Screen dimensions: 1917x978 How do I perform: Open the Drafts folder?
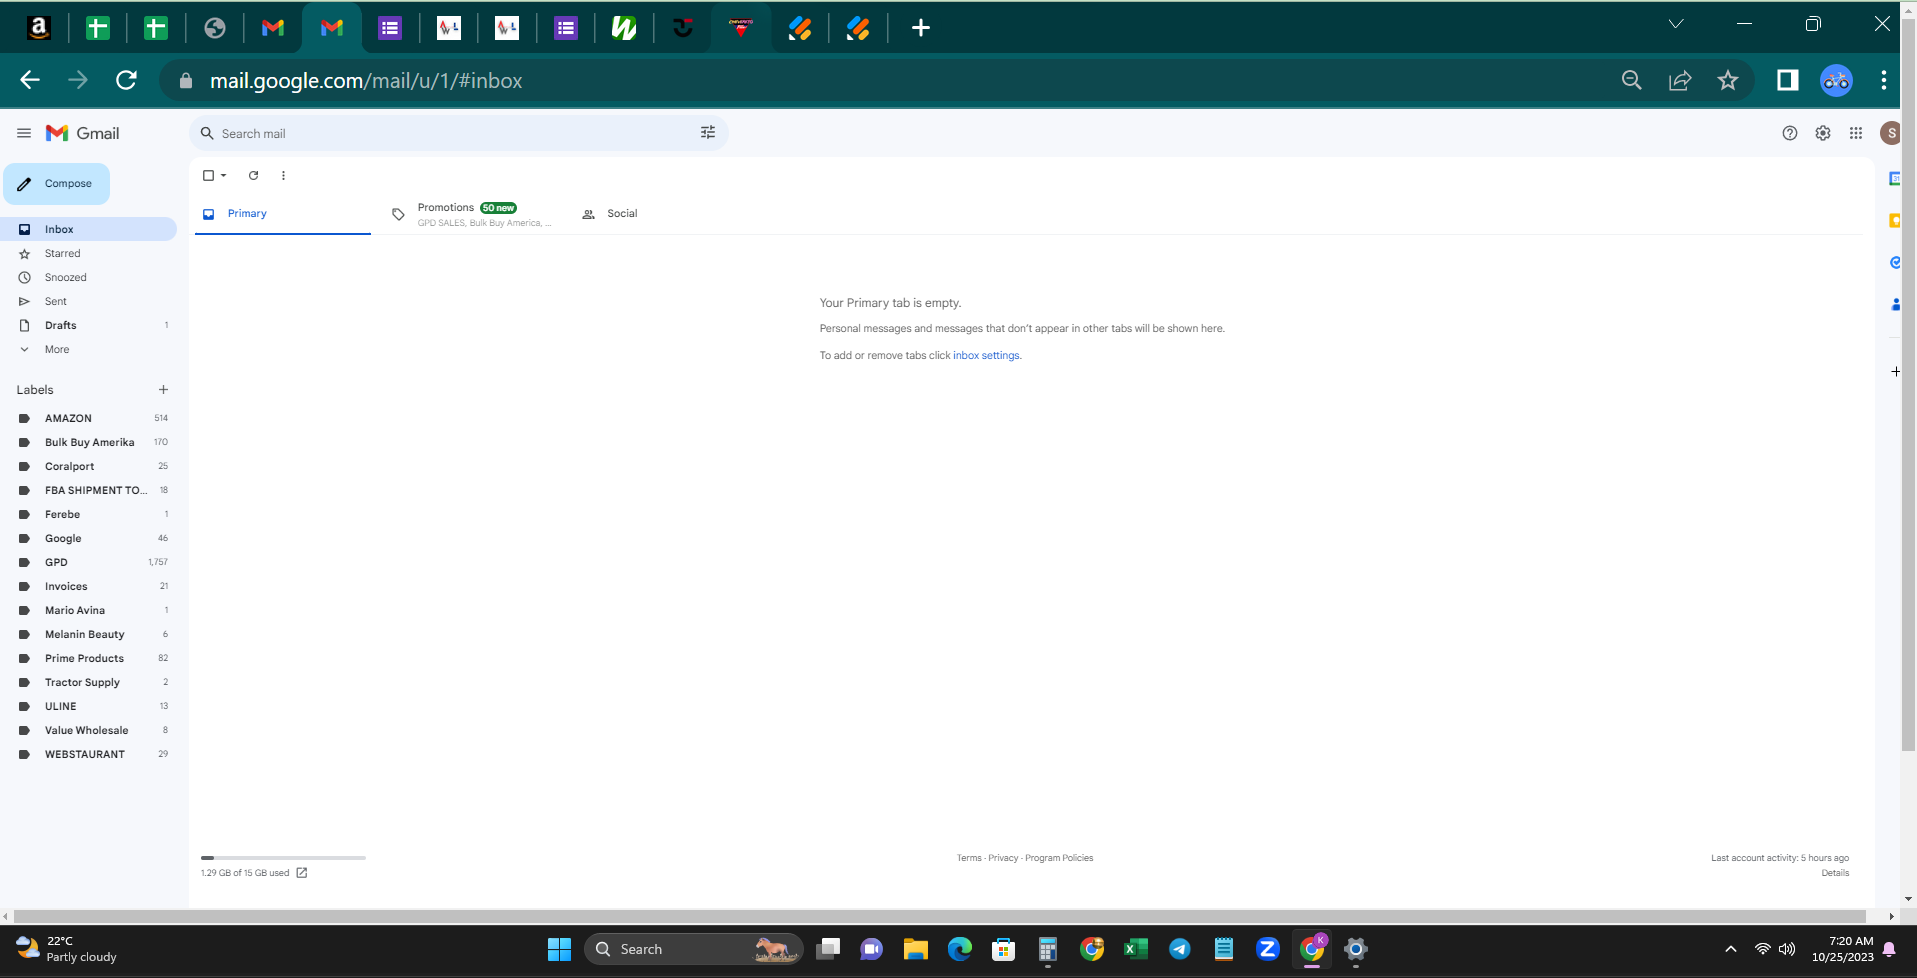(88, 325)
